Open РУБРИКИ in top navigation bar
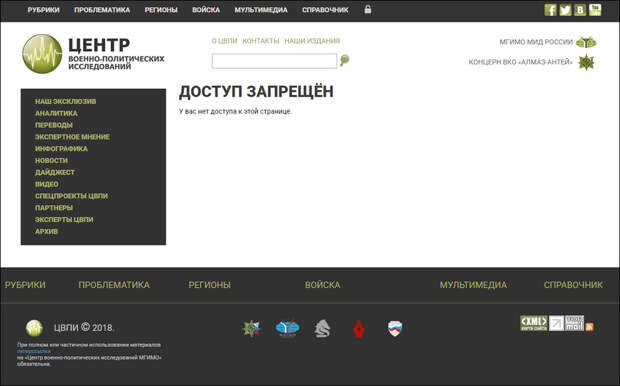The height and width of the screenshot is (386, 620). coord(43,10)
